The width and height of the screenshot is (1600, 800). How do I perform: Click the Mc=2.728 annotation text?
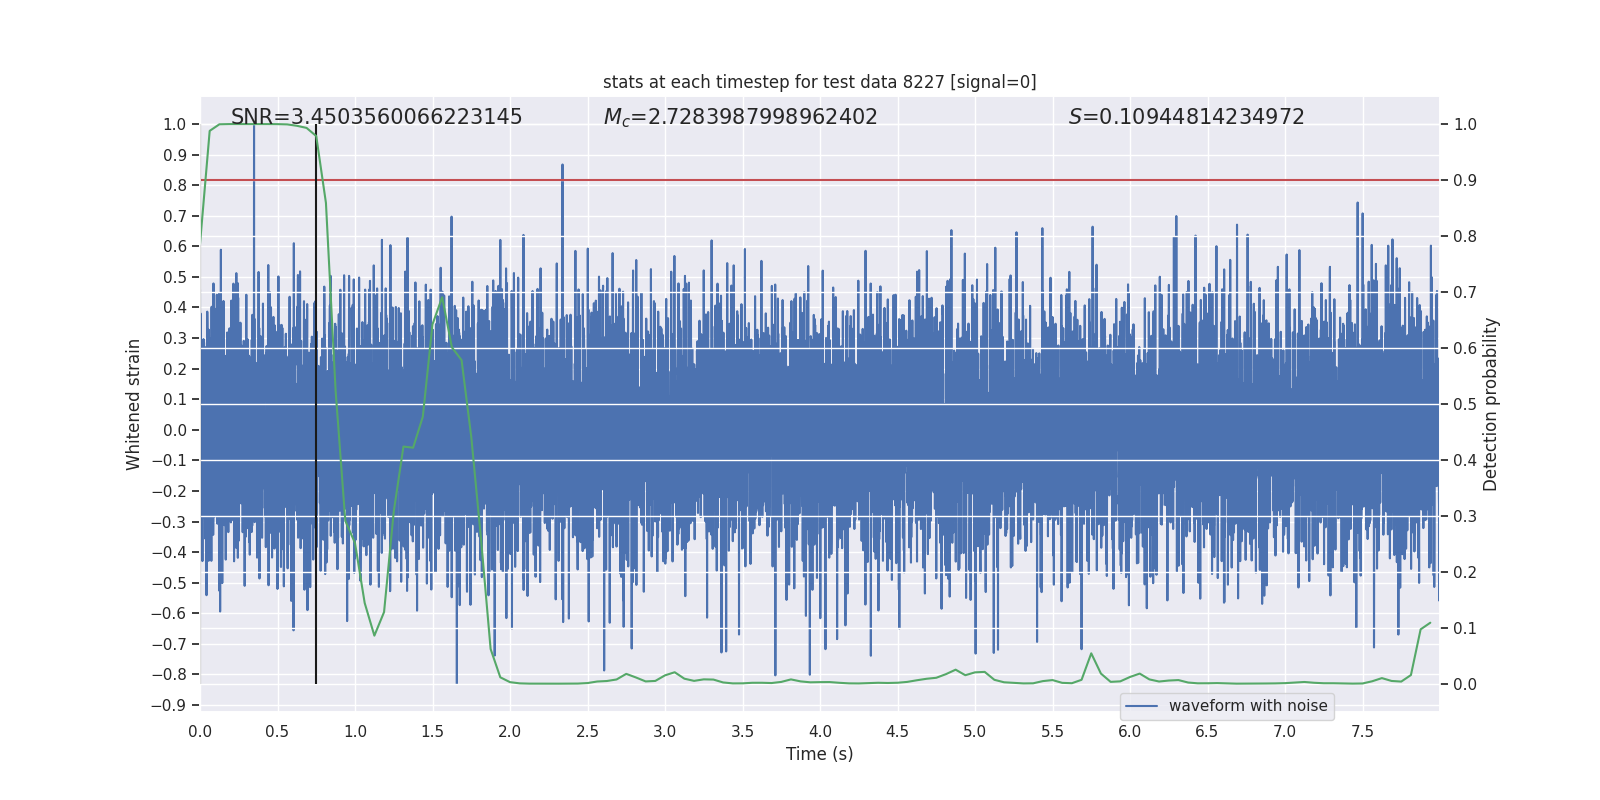tap(740, 117)
